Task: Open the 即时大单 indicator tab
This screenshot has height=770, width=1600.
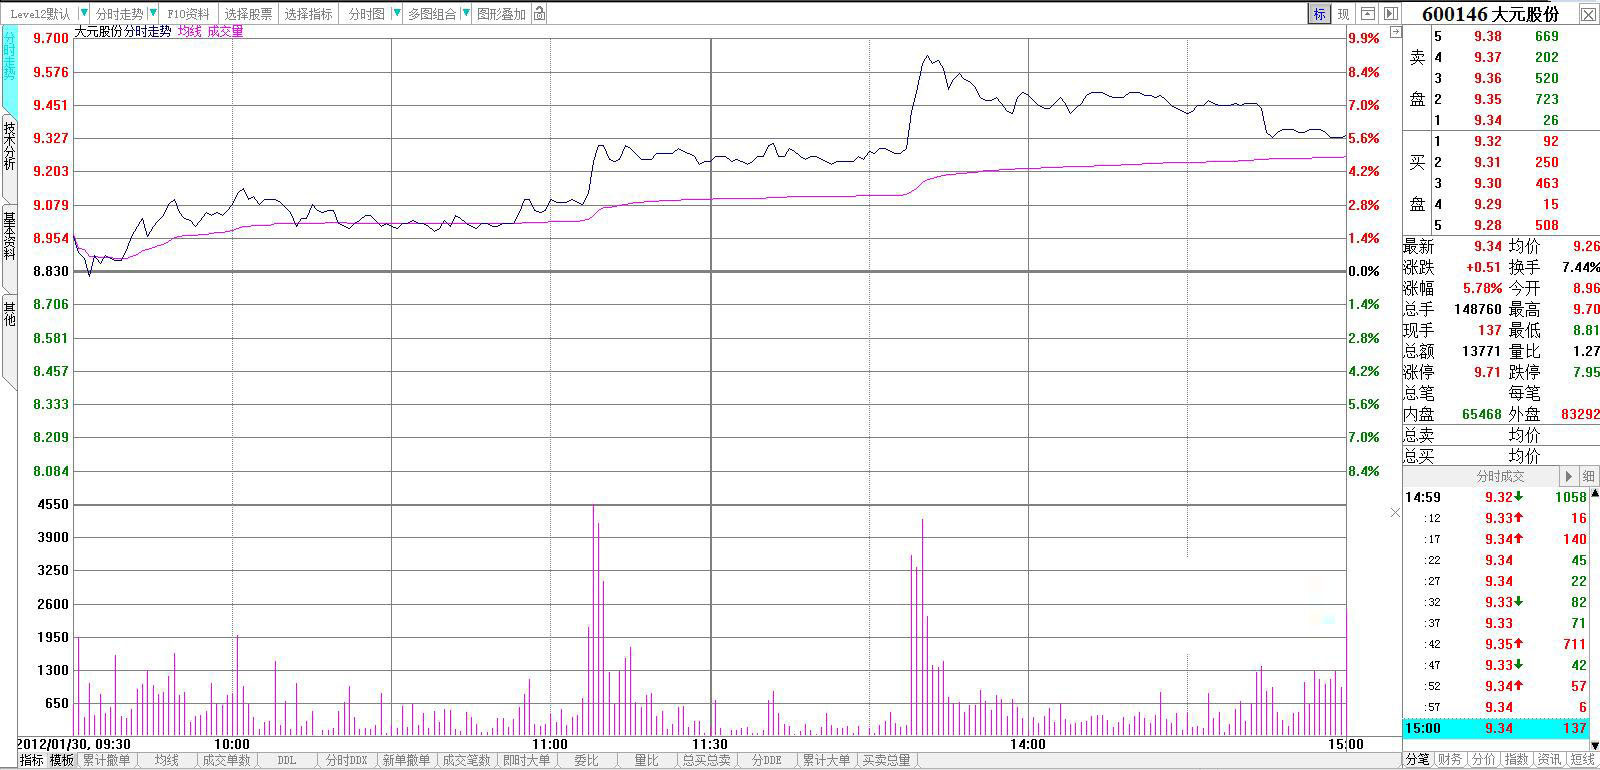Action: [x=527, y=760]
